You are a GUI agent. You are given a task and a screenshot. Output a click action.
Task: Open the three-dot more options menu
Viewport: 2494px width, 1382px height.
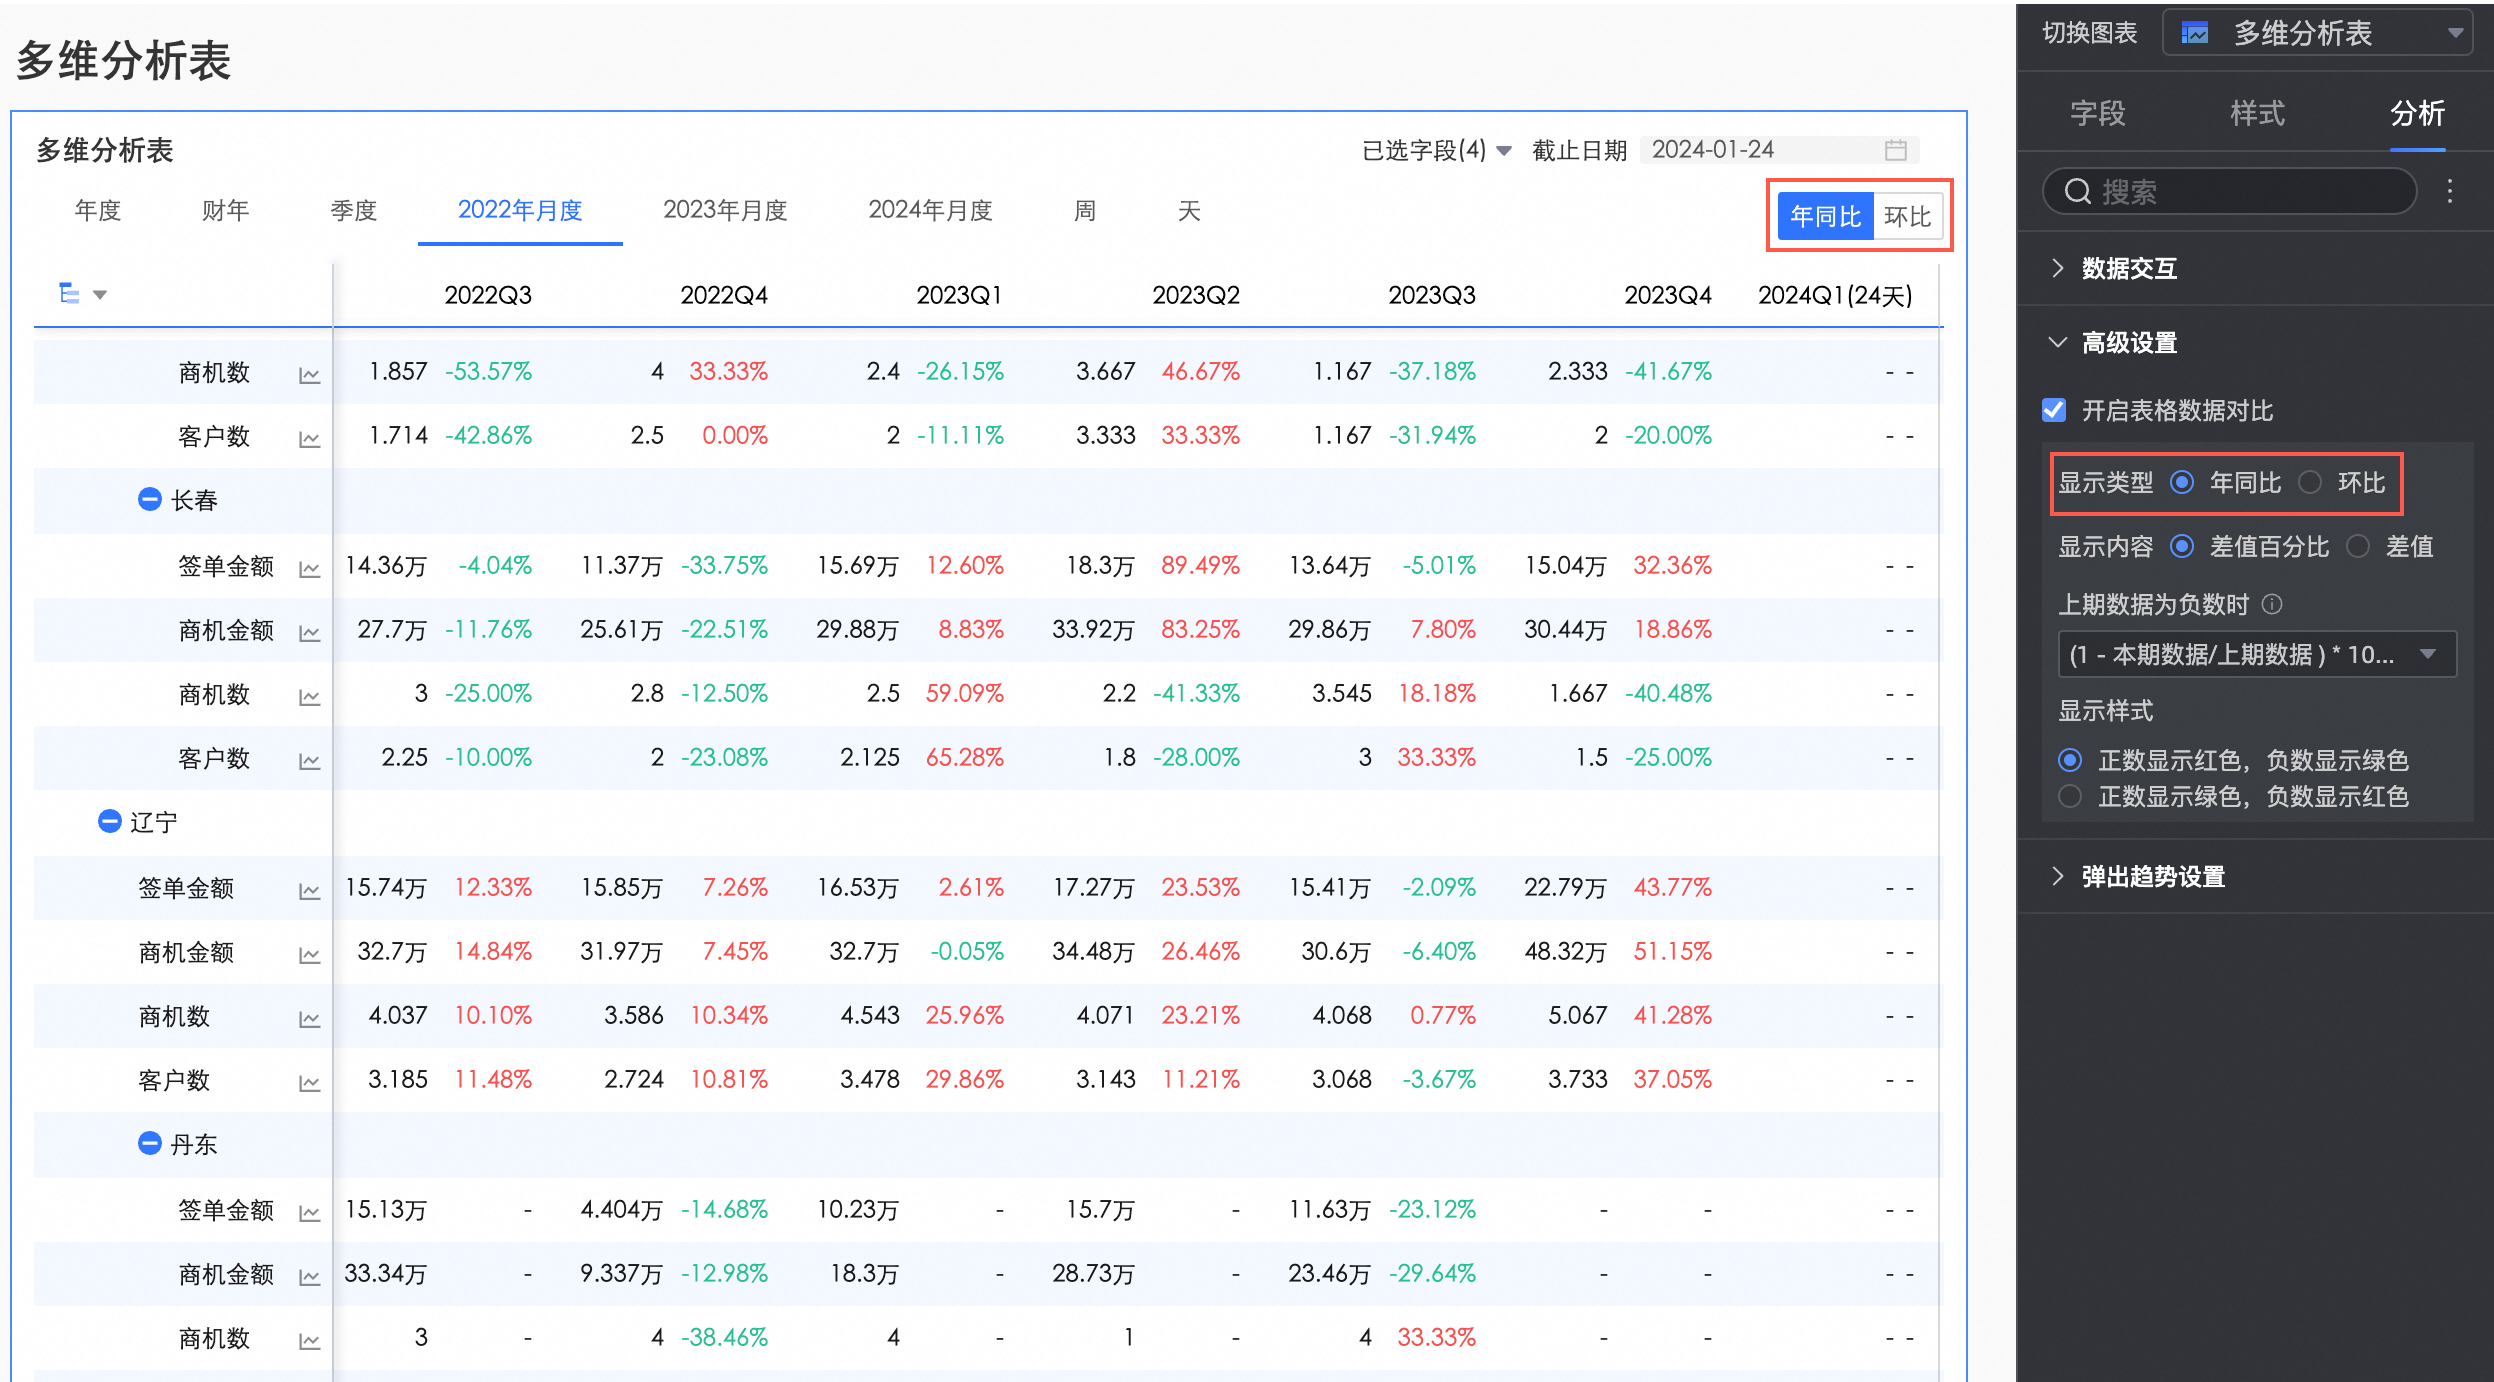[2449, 191]
